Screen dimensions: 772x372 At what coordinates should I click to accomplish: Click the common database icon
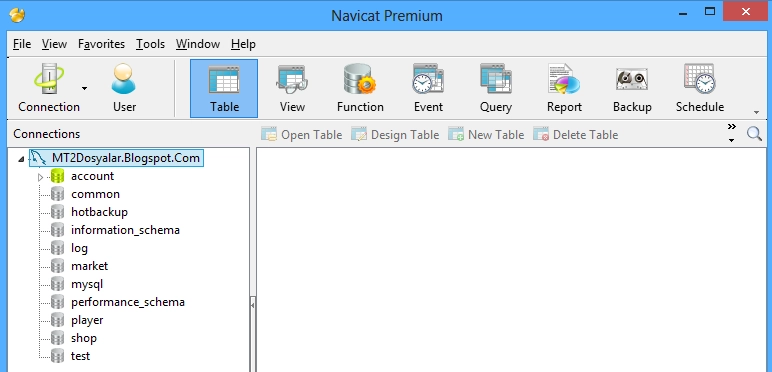click(58, 194)
